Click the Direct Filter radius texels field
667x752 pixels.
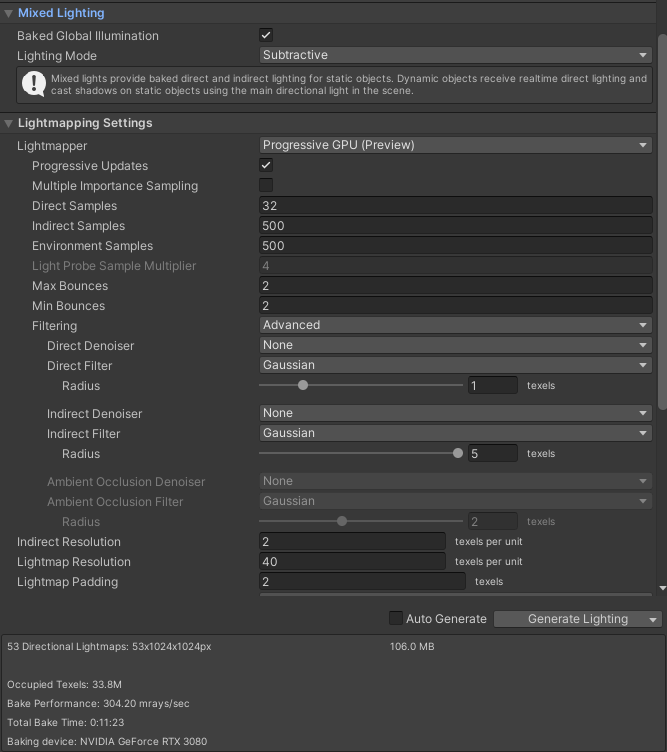point(492,386)
